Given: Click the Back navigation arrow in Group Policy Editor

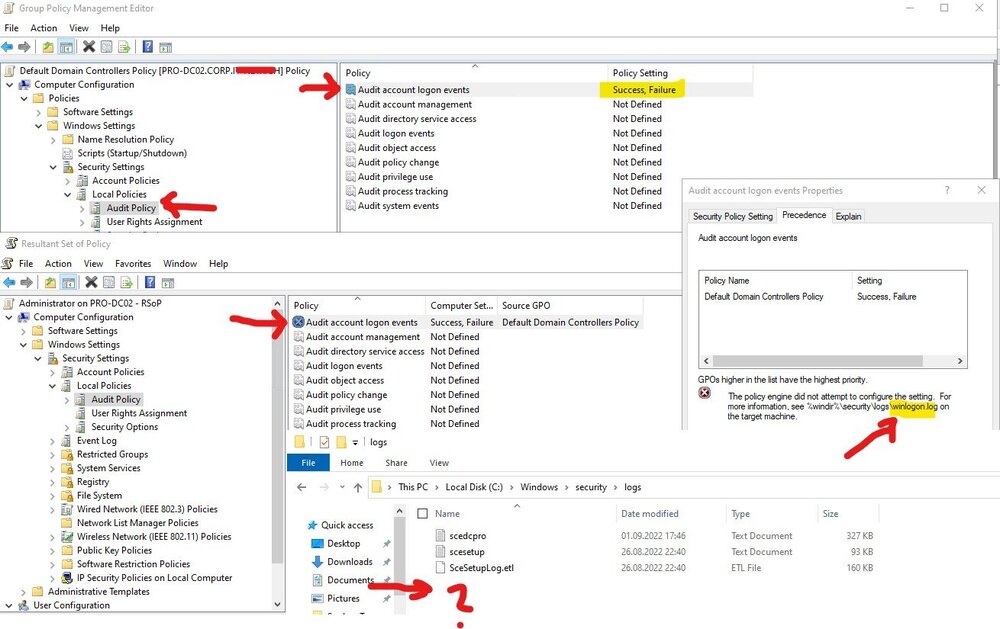Looking at the screenshot, I should point(8,44).
